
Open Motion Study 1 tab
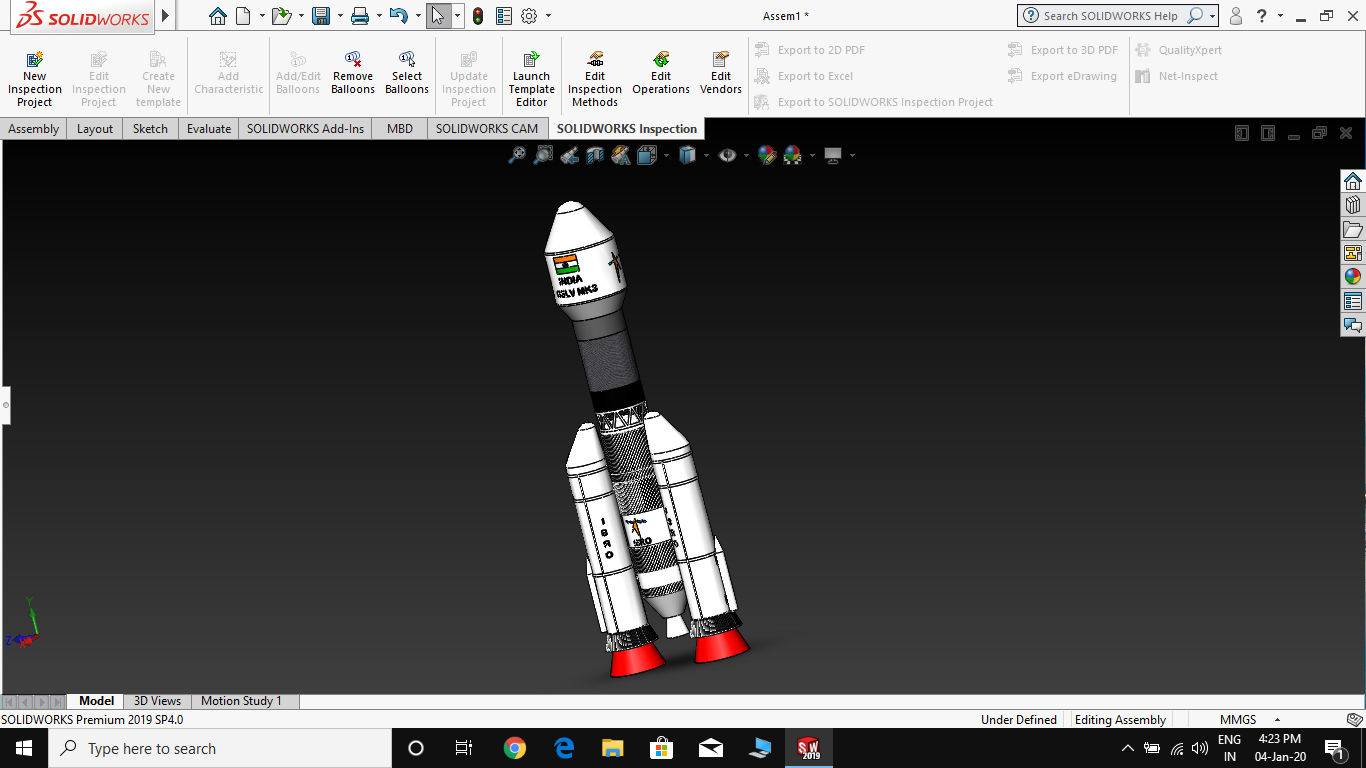242,701
